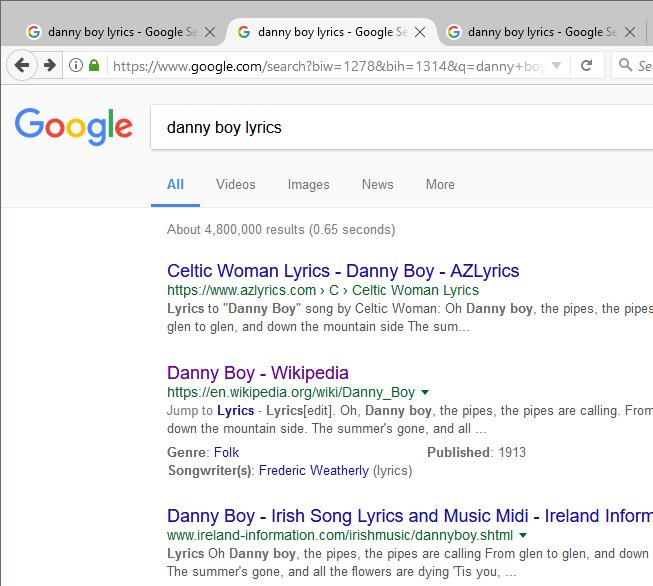Click the Google search box with danny boy lyrics
653x586 pixels.
402,127
